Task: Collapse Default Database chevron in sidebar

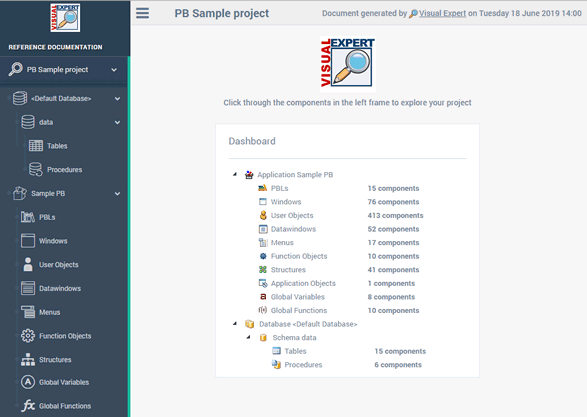Action: (118, 98)
